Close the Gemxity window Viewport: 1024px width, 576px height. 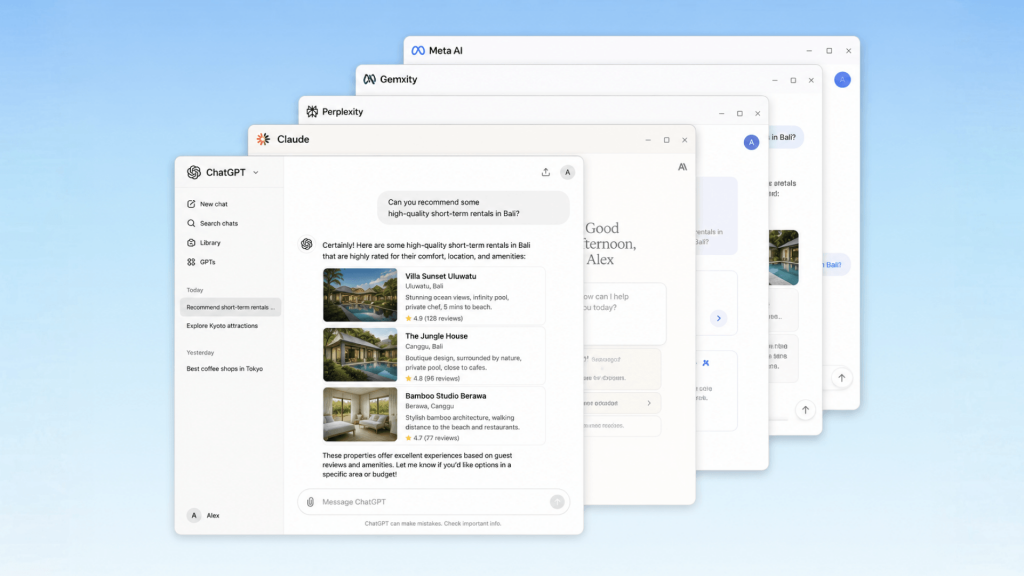[x=811, y=80]
